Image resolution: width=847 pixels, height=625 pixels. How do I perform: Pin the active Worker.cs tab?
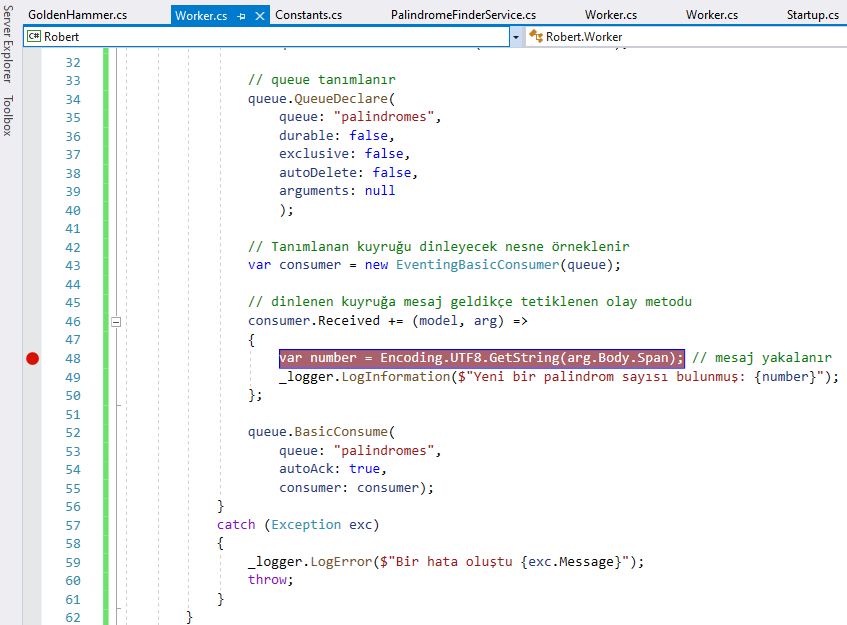tap(242, 16)
